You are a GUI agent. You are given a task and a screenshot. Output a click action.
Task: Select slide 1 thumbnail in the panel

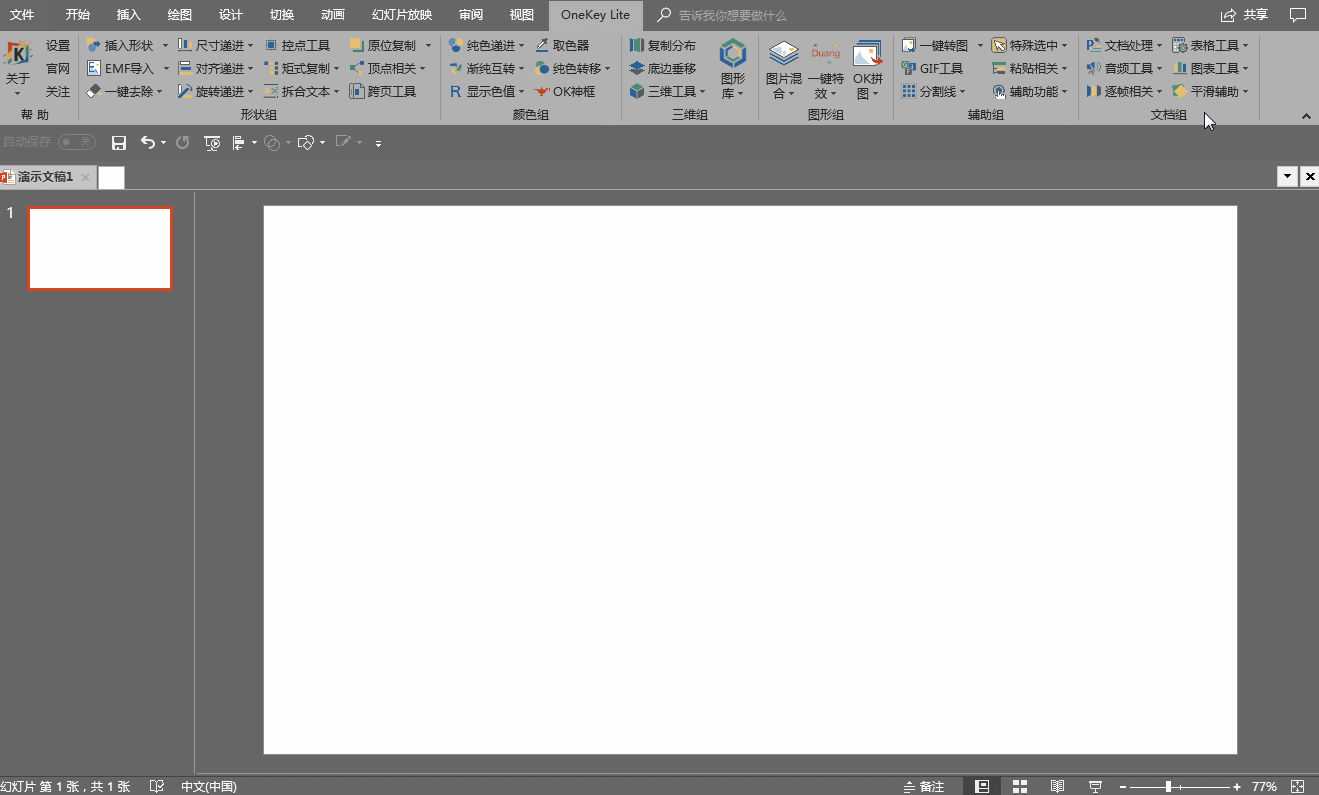100,248
